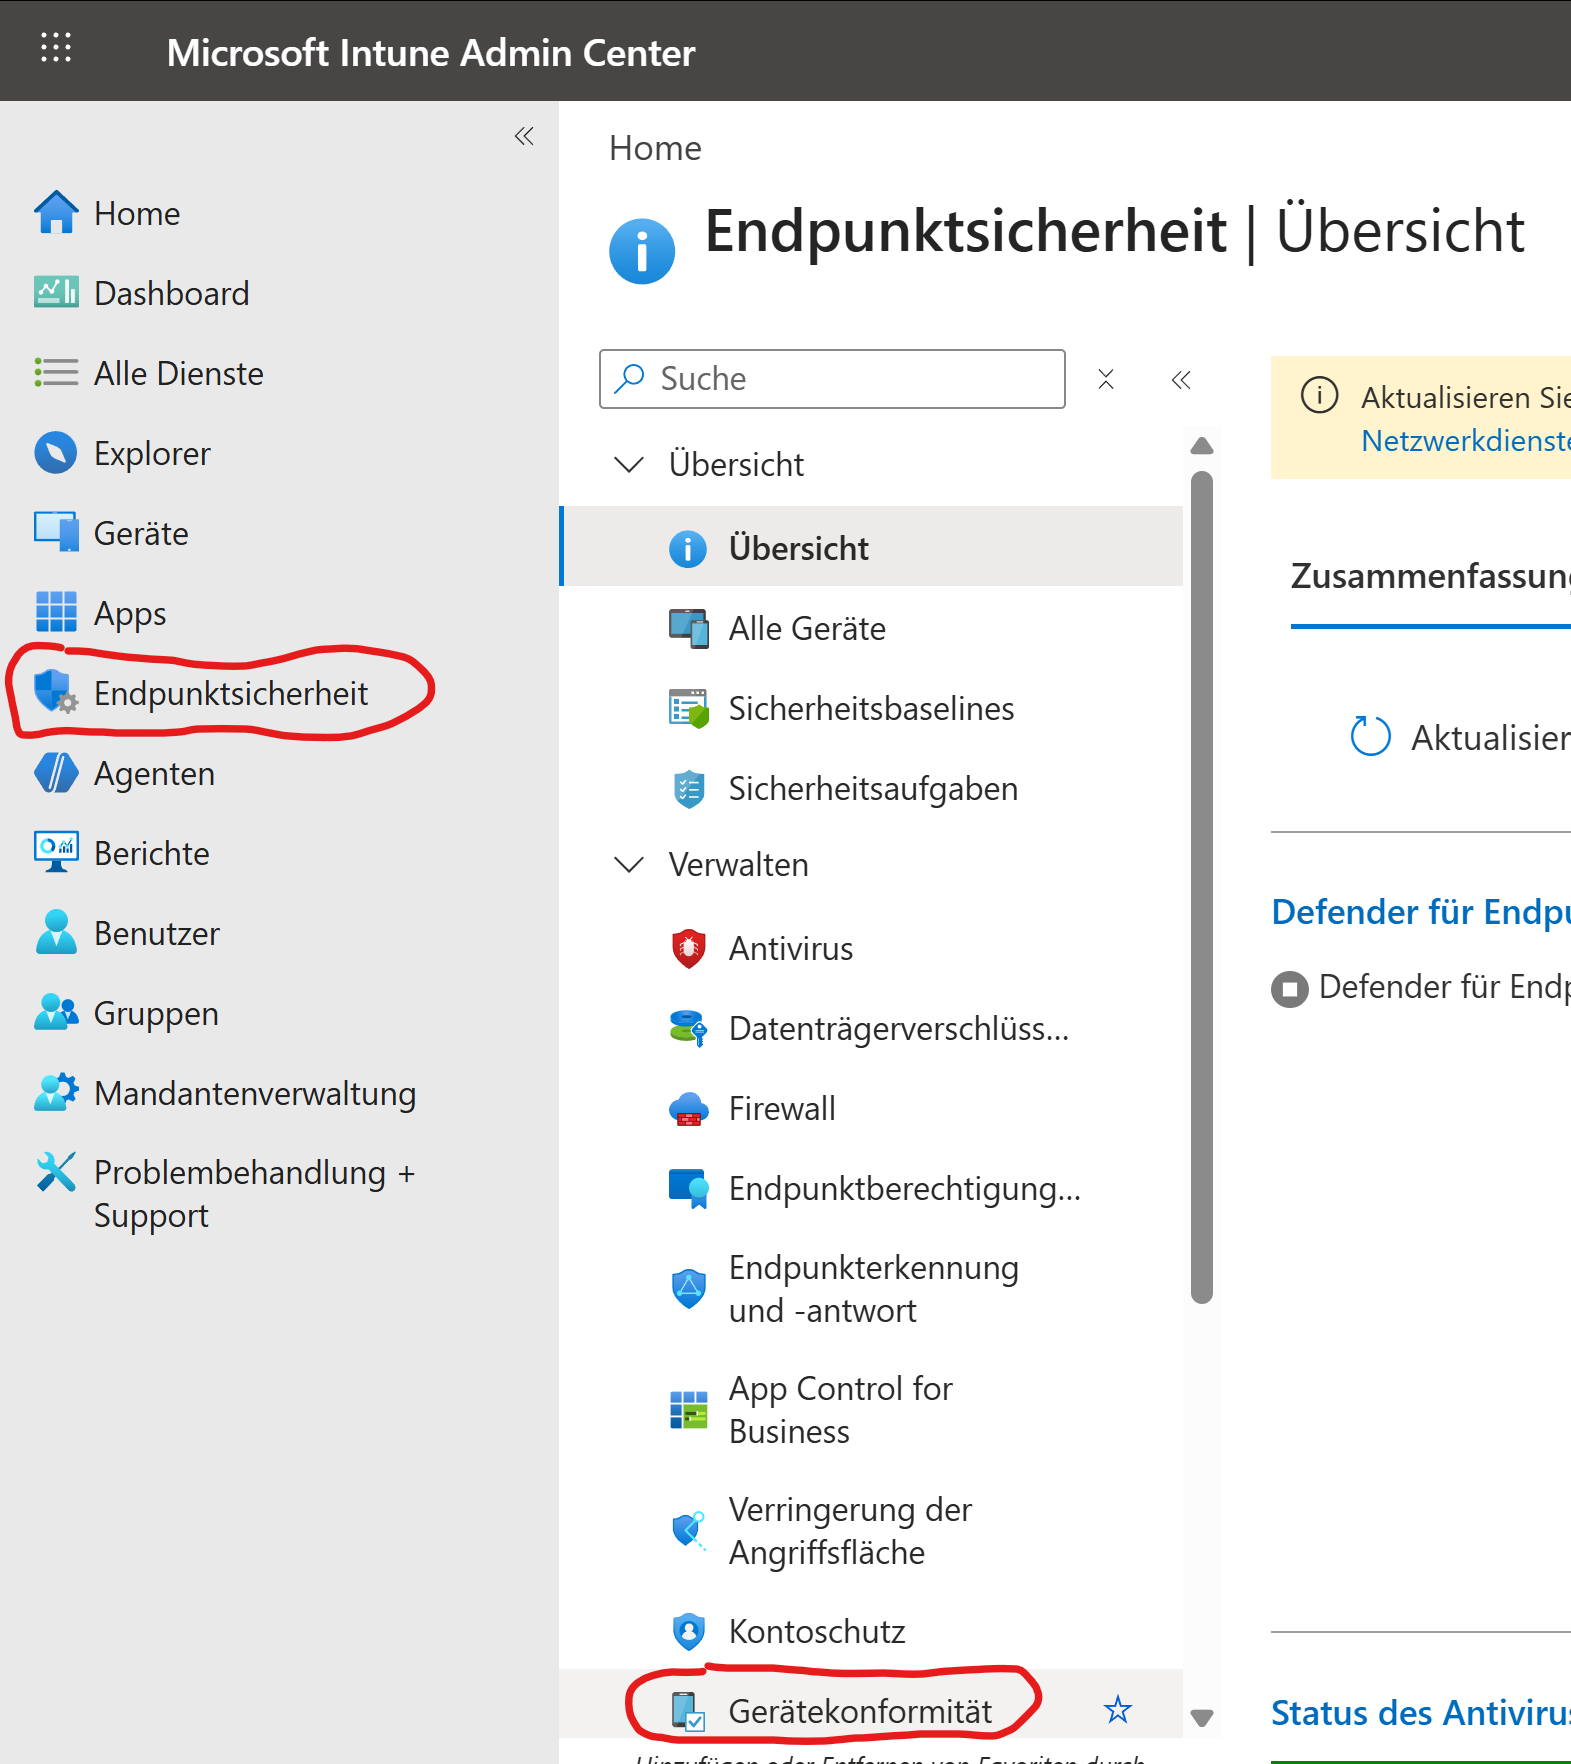The image size is (1571, 1764).
Task: Collapse the left navigation sidebar
Action: coord(524,136)
